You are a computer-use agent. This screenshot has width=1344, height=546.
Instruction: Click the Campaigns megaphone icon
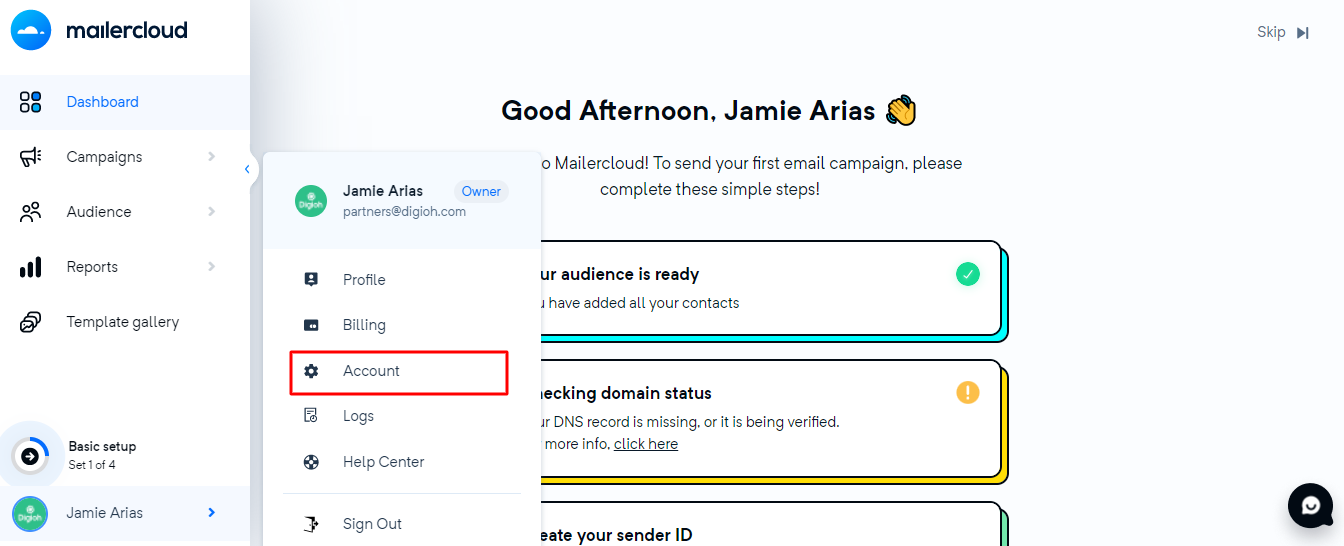click(x=31, y=157)
